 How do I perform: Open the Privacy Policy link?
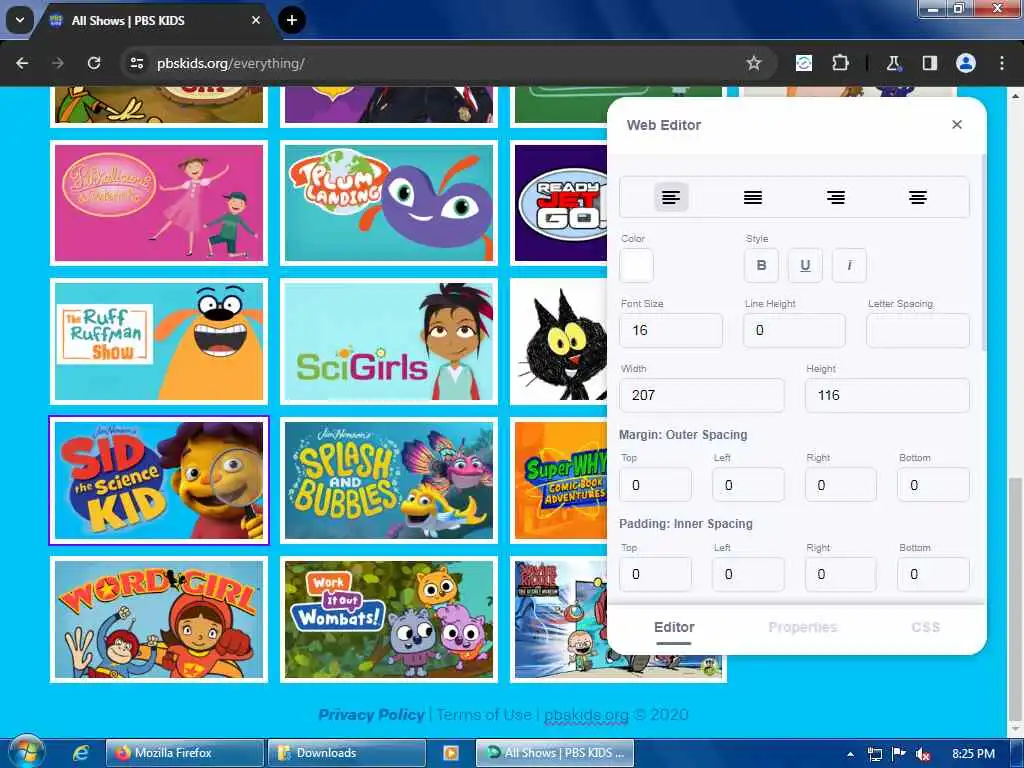[x=371, y=714]
